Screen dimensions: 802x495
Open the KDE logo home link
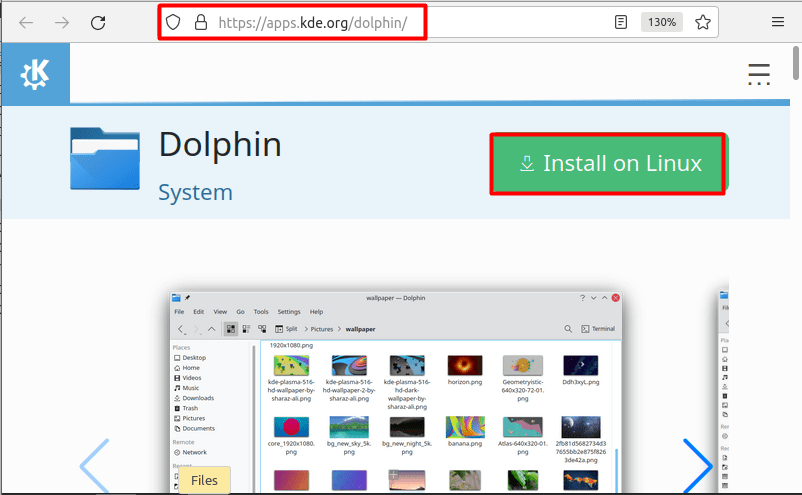(x=35, y=74)
